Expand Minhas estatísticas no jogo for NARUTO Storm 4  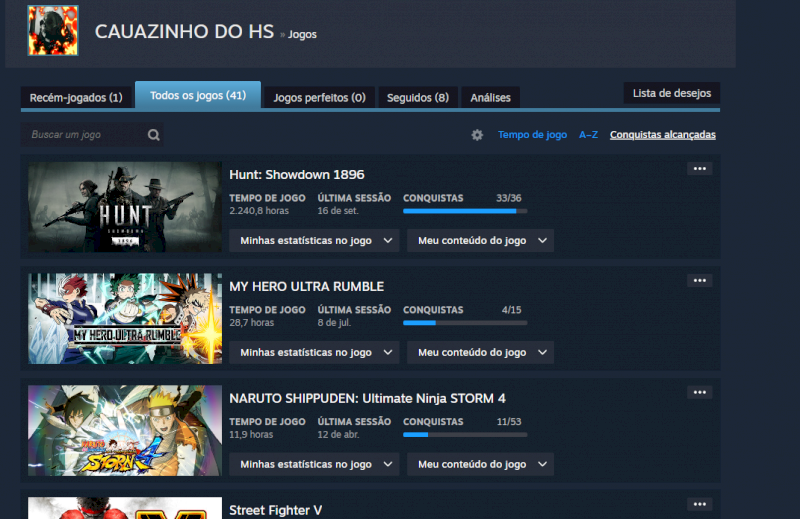(314, 464)
